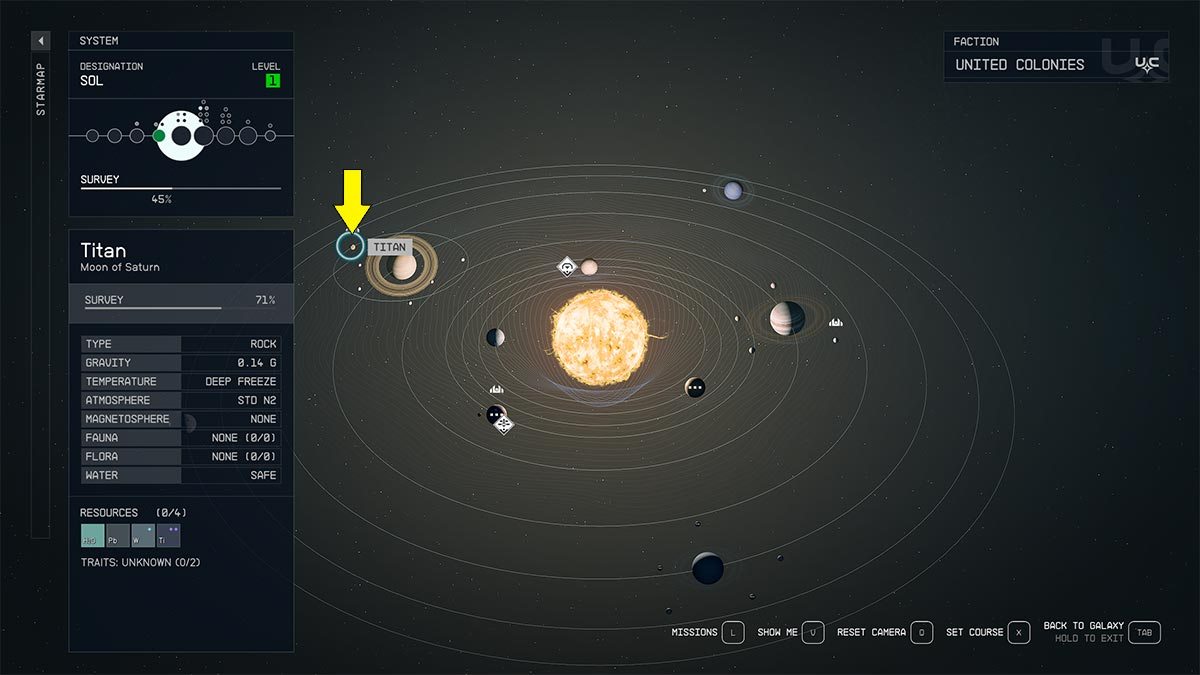Select the GRAVITY 0.14 G row

point(181,363)
